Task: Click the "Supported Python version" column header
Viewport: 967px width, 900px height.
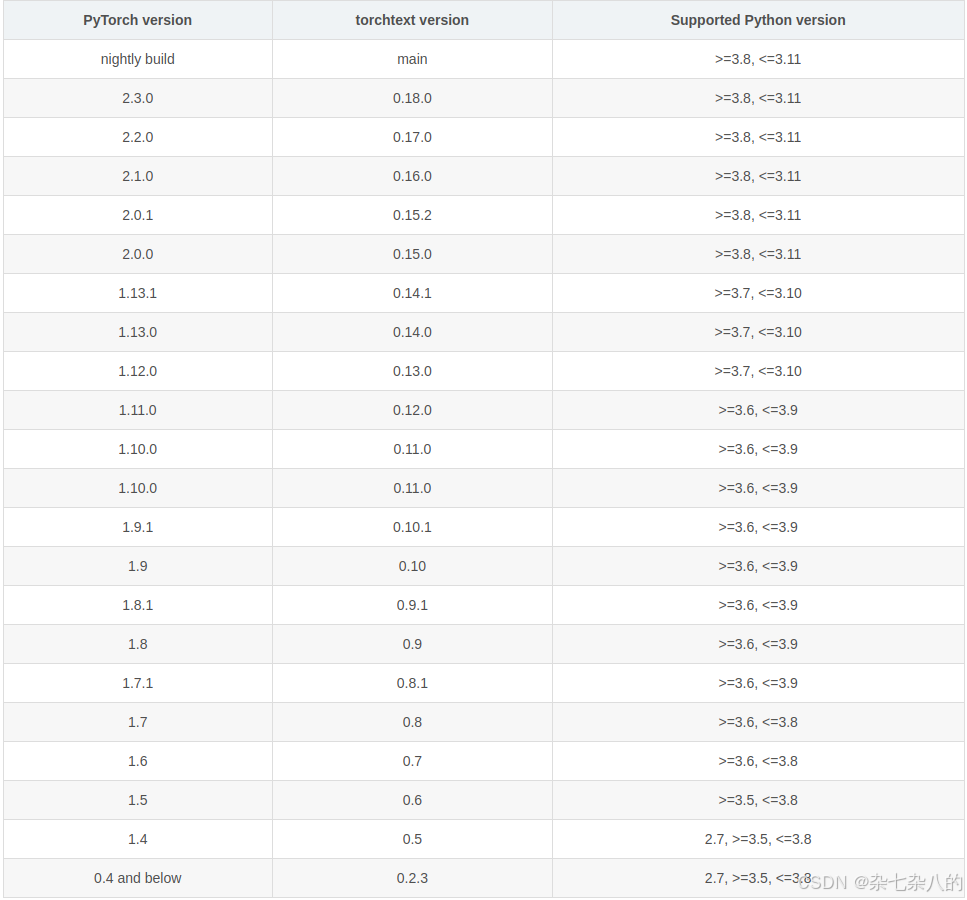Action: click(758, 20)
